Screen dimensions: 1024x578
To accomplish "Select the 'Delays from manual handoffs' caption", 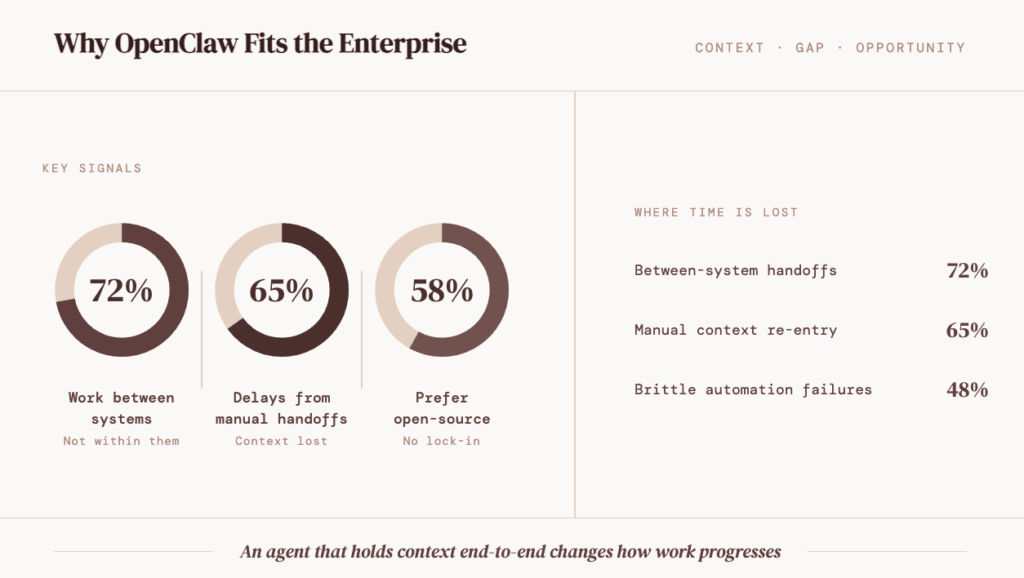I will 281,408.
